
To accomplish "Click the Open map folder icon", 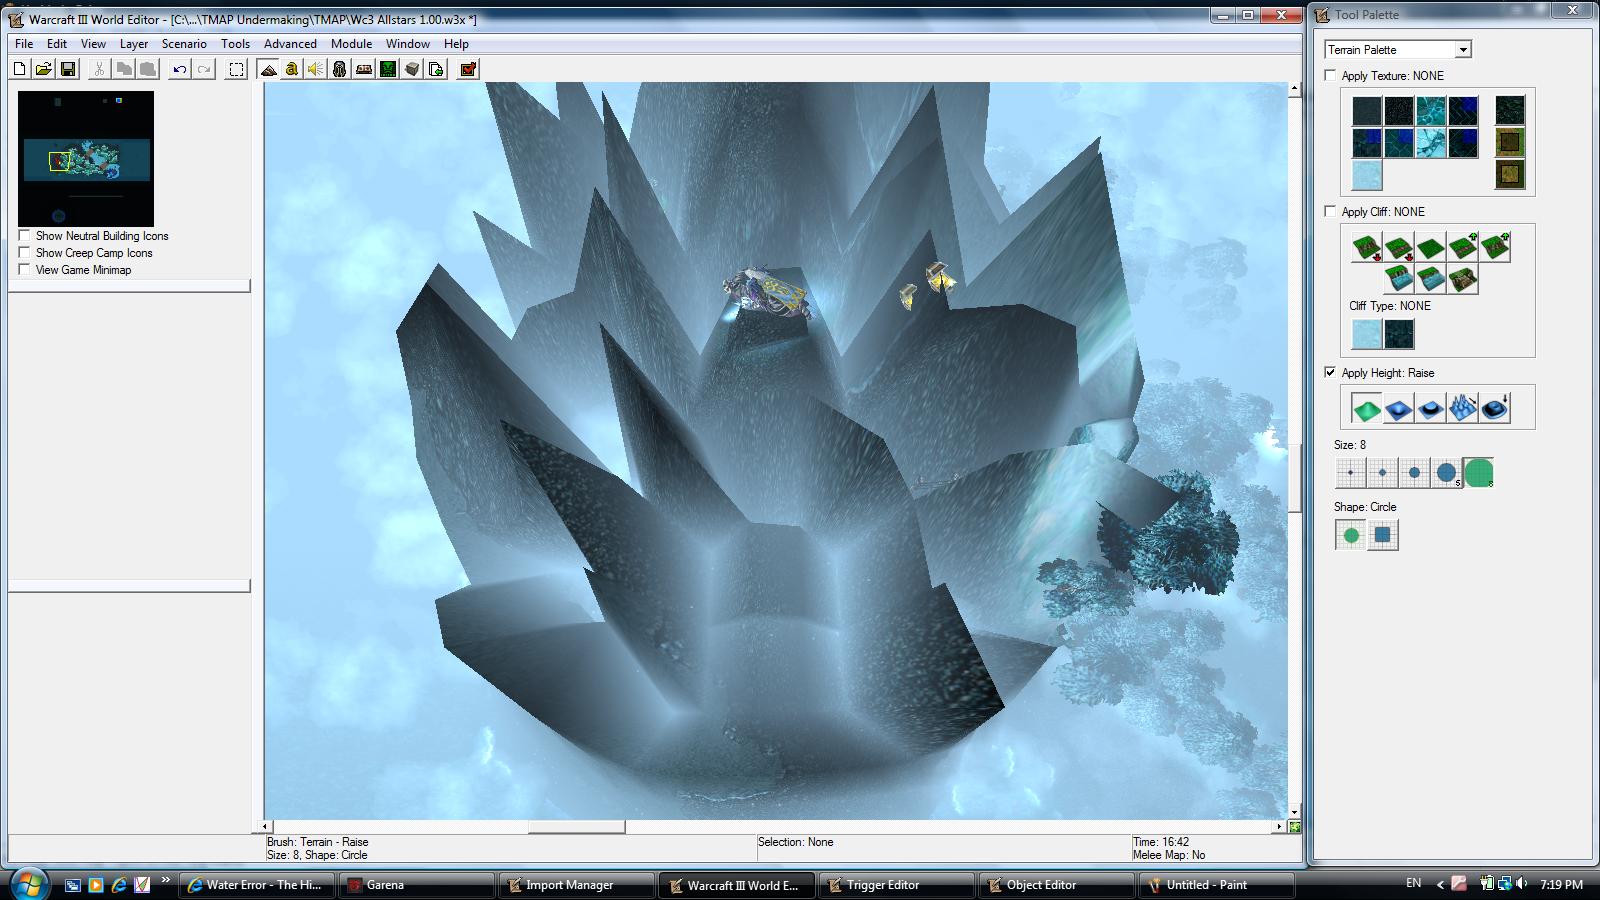I will point(43,69).
